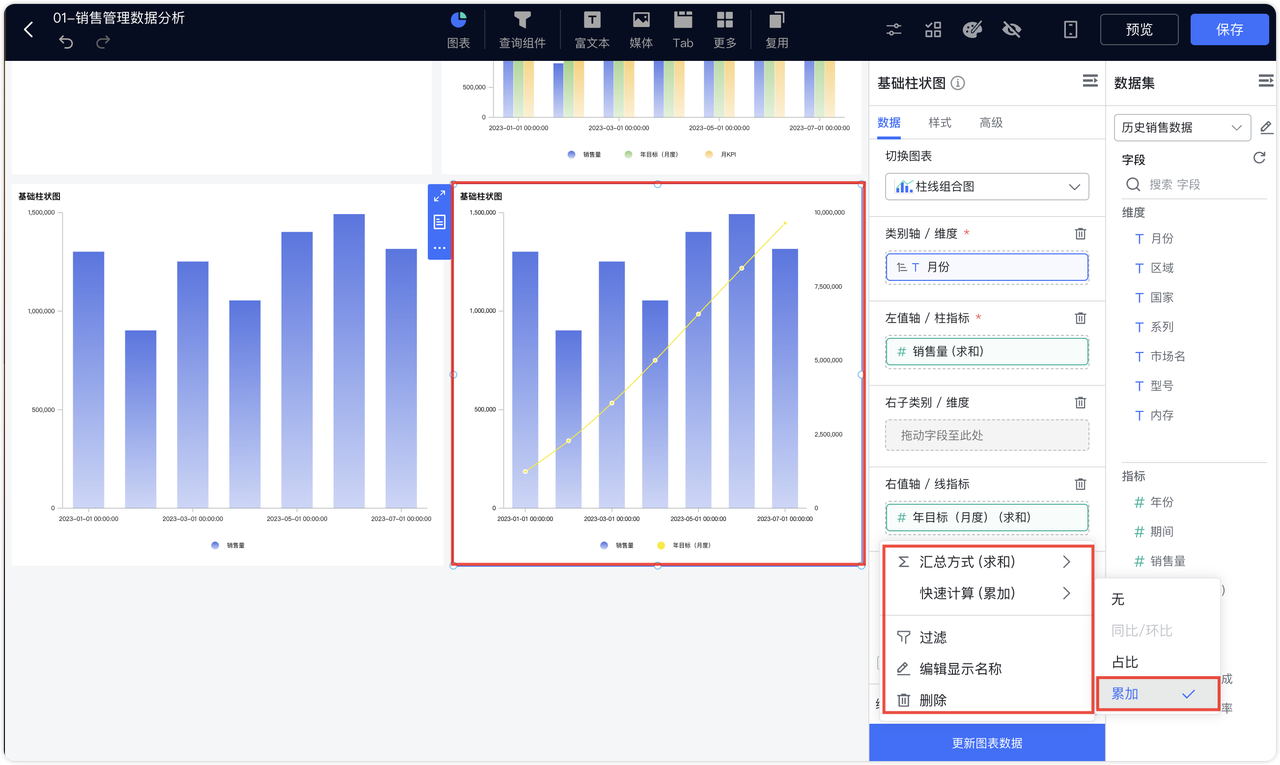Toggle the hidden-eye visibility icon in top bar
The image size is (1280, 765).
click(x=1011, y=30)
